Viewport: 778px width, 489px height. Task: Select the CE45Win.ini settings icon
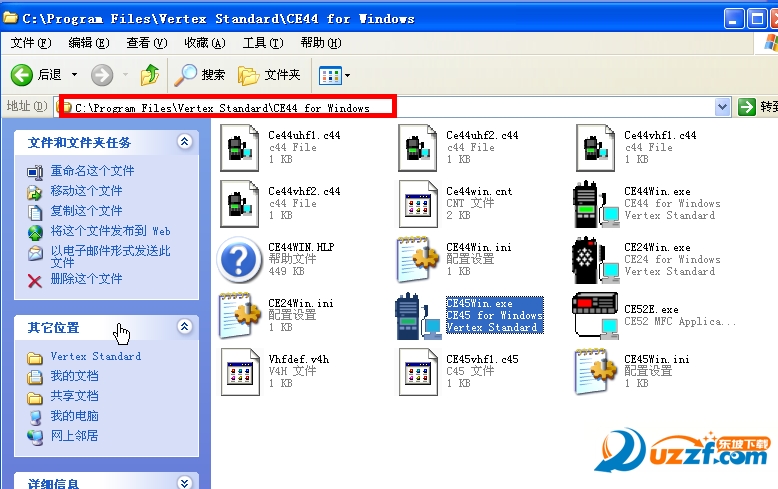pos(594,372)
